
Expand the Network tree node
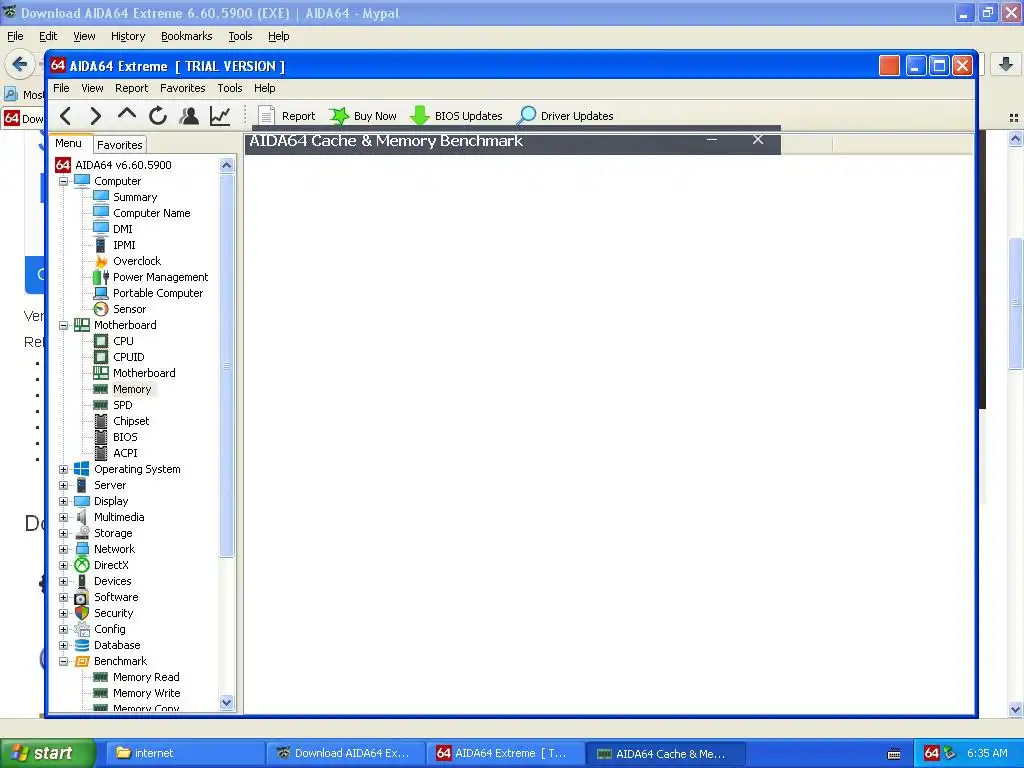point(63,549)
